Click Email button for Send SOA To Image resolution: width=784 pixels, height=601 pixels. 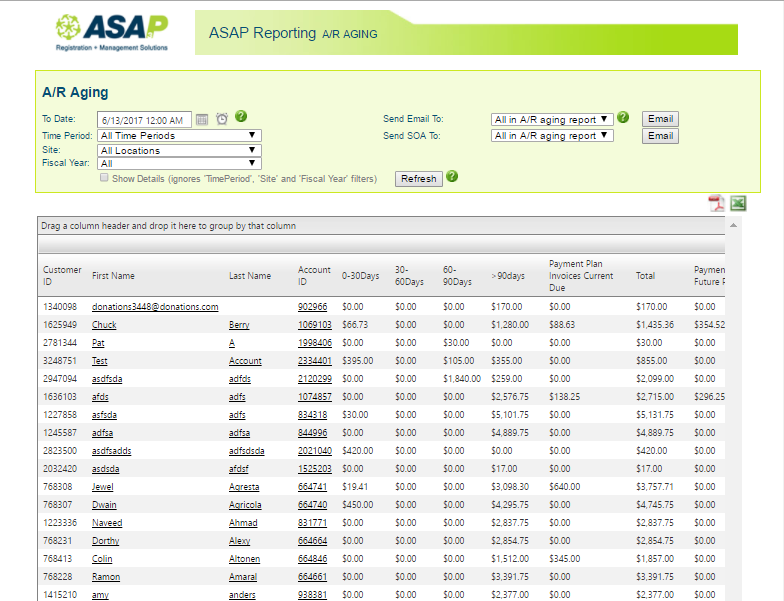[660, 136]
